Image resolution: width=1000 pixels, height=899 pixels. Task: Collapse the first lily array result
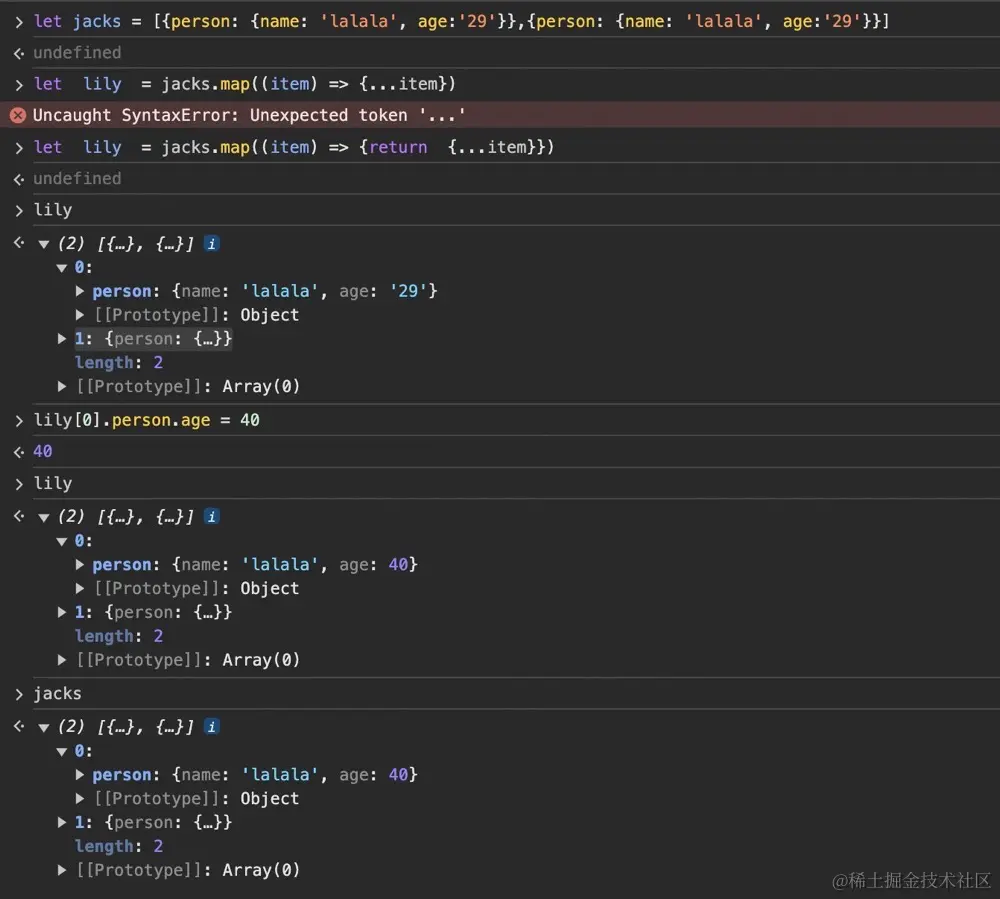43,244
